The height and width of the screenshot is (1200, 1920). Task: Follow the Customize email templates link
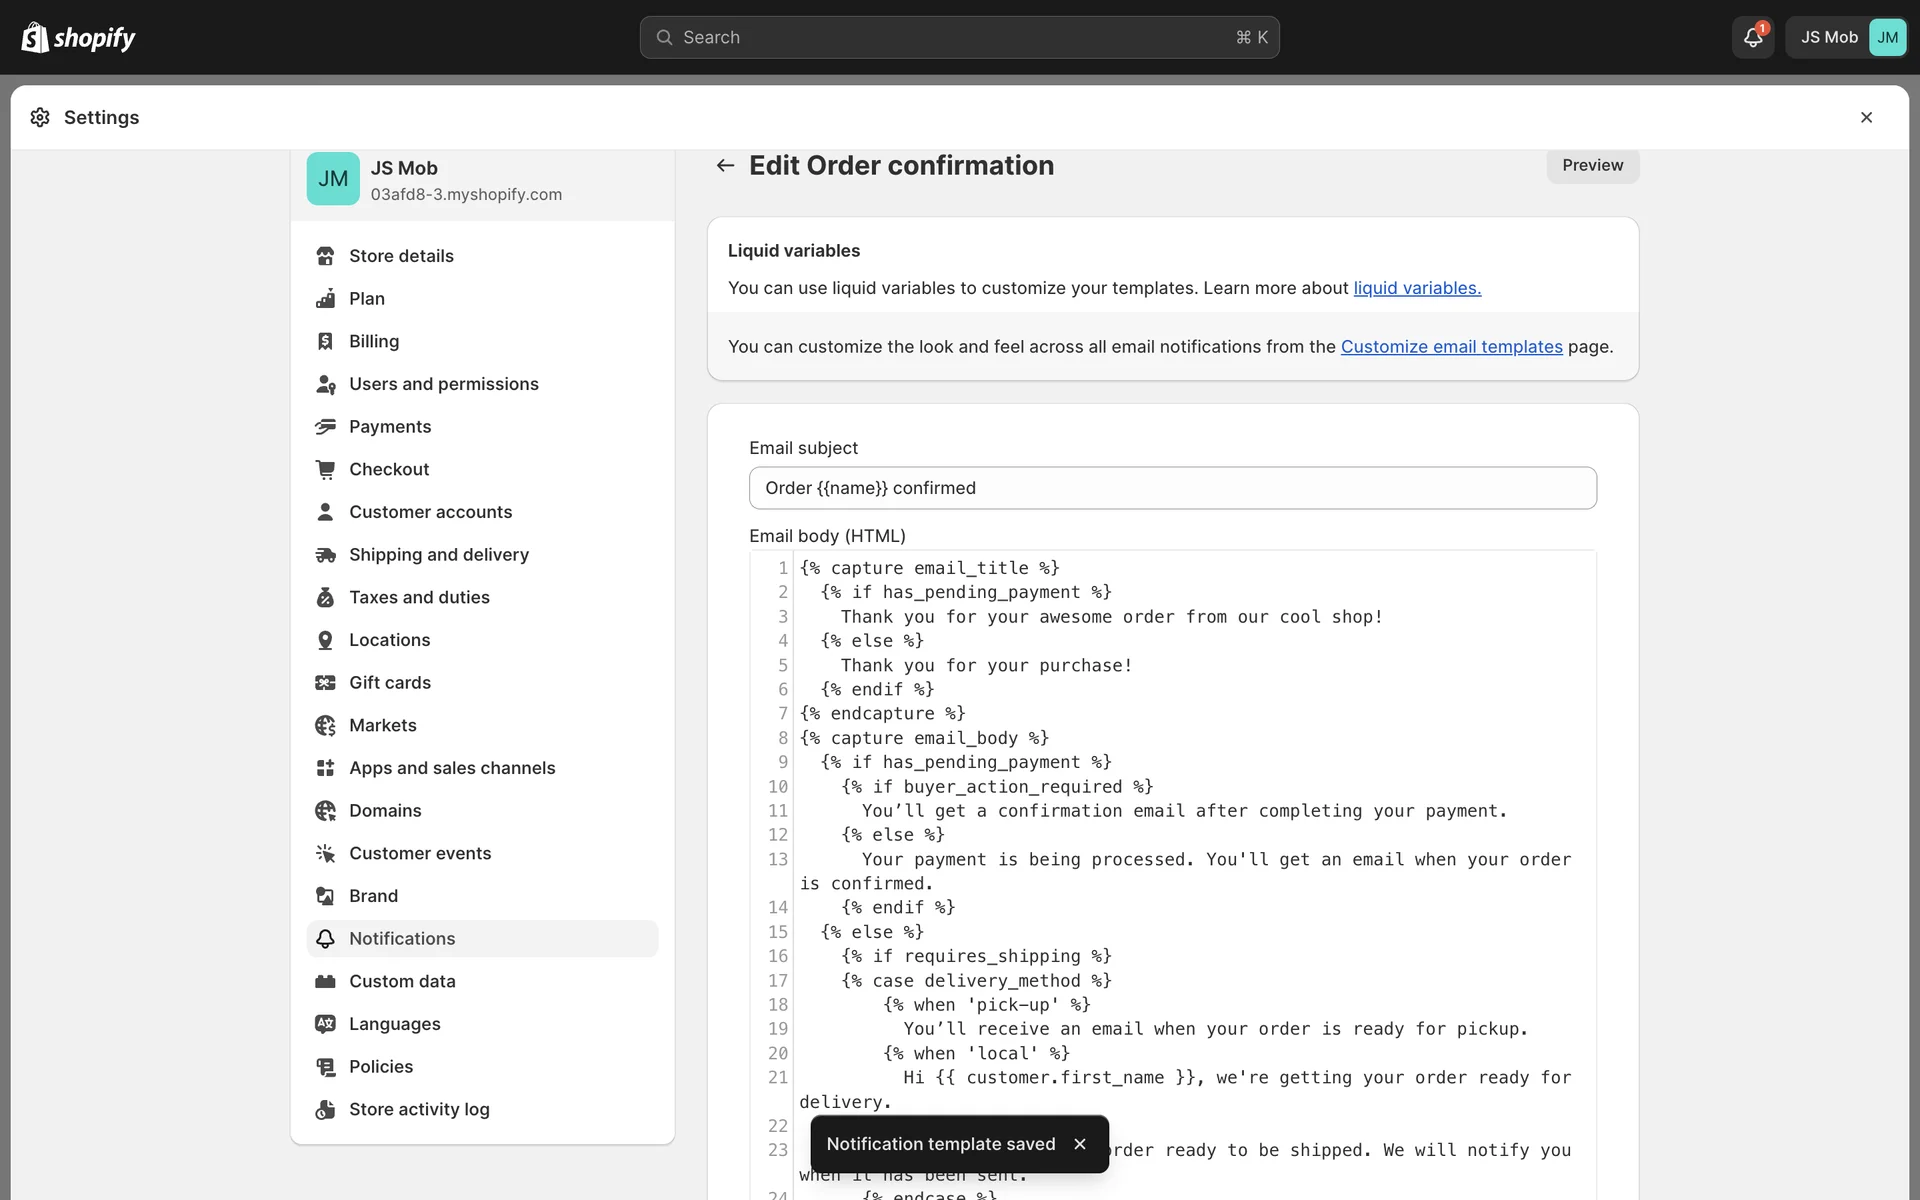(1451, 347)
